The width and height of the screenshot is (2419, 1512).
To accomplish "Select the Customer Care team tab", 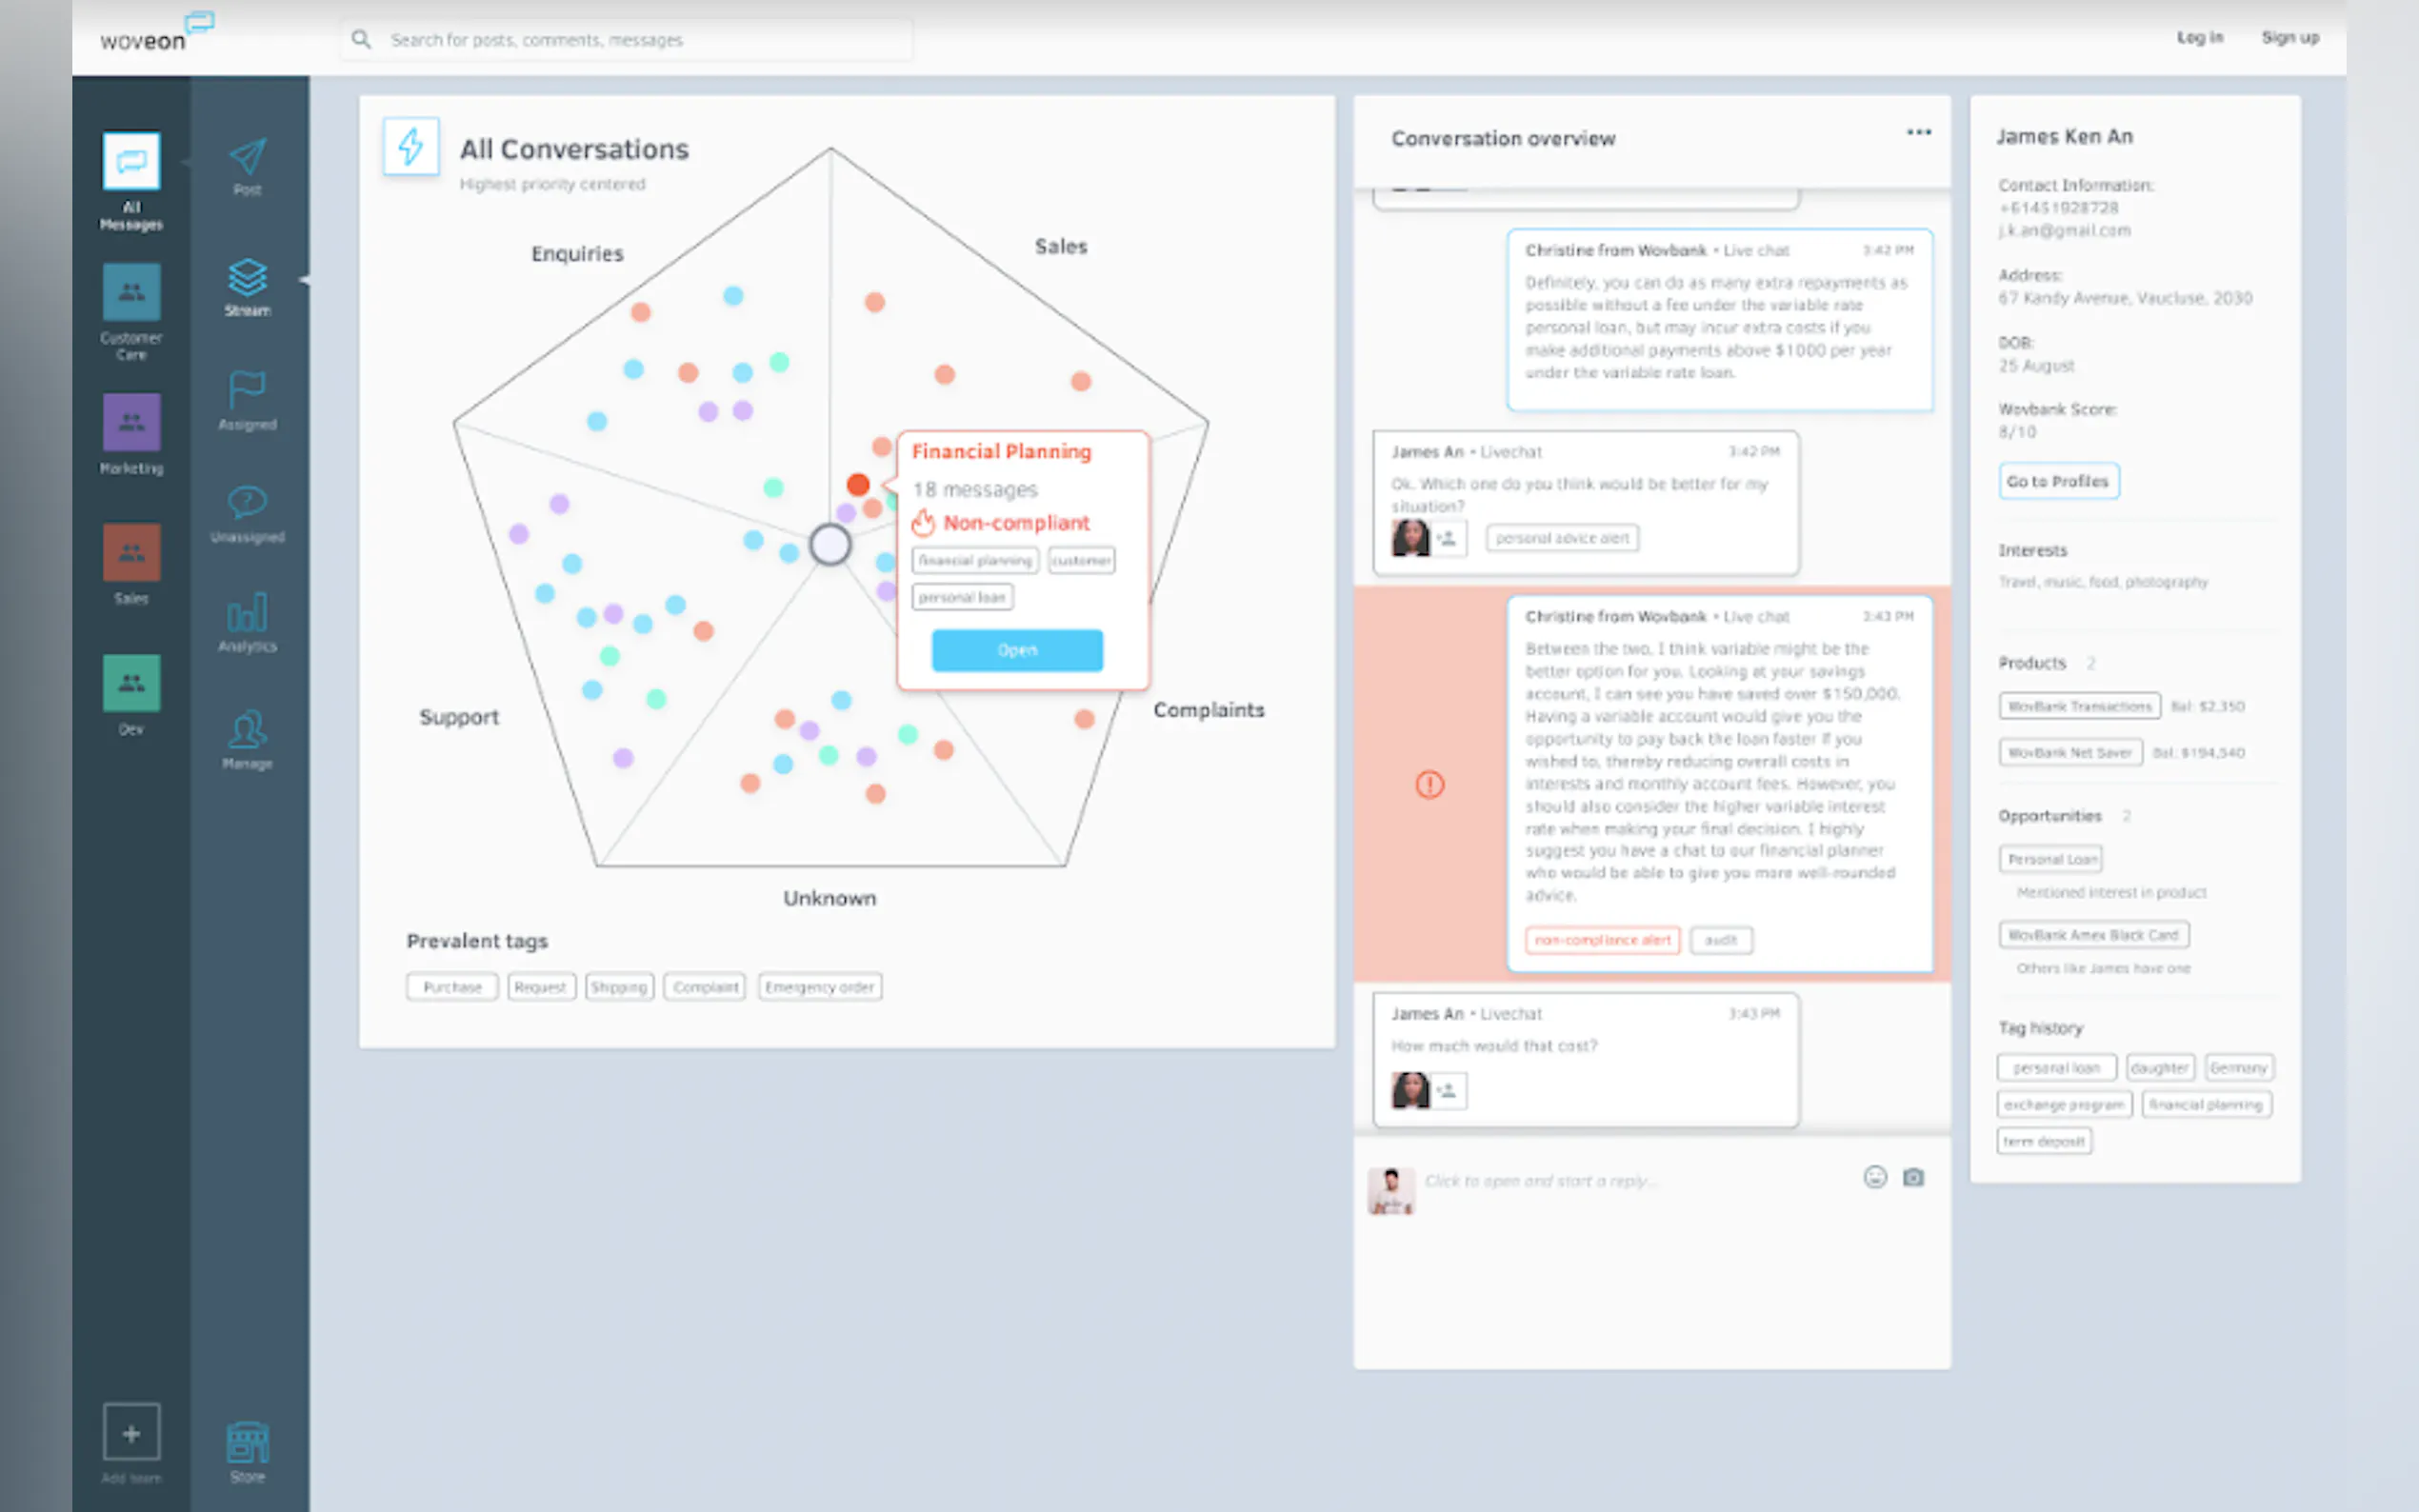I will coord(131,293).
